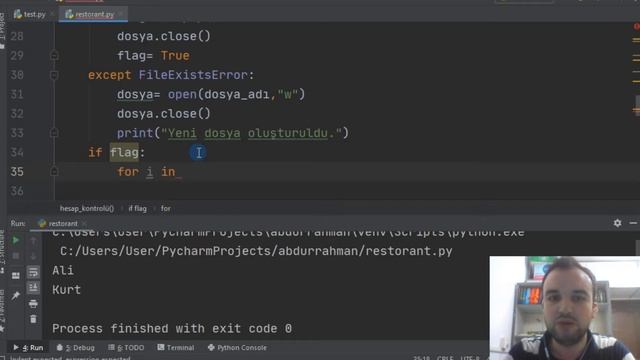Open the Run tool window button
640x360 pixels.
click(28, 348)
